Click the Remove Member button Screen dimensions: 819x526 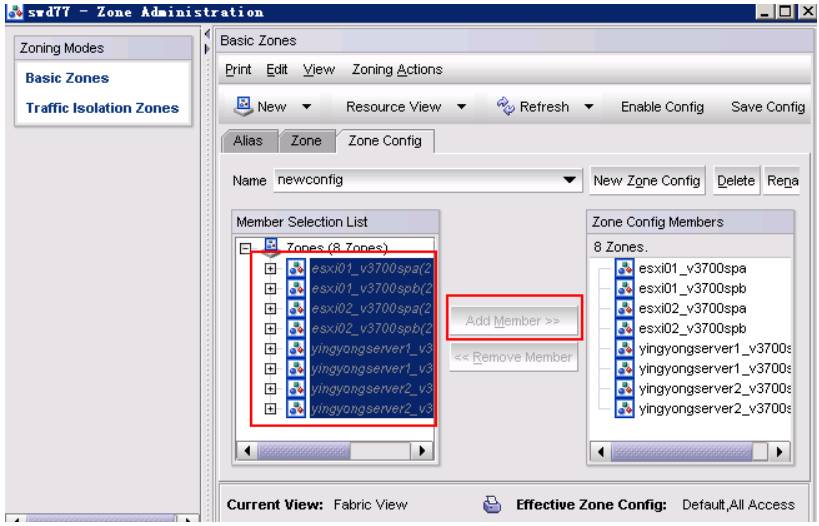coord(513,357)
